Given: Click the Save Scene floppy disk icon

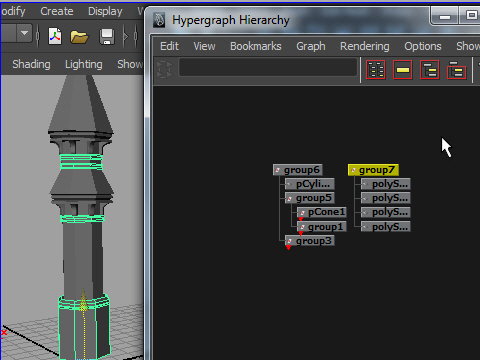Looking at the screenshot, I should [107, 36].
